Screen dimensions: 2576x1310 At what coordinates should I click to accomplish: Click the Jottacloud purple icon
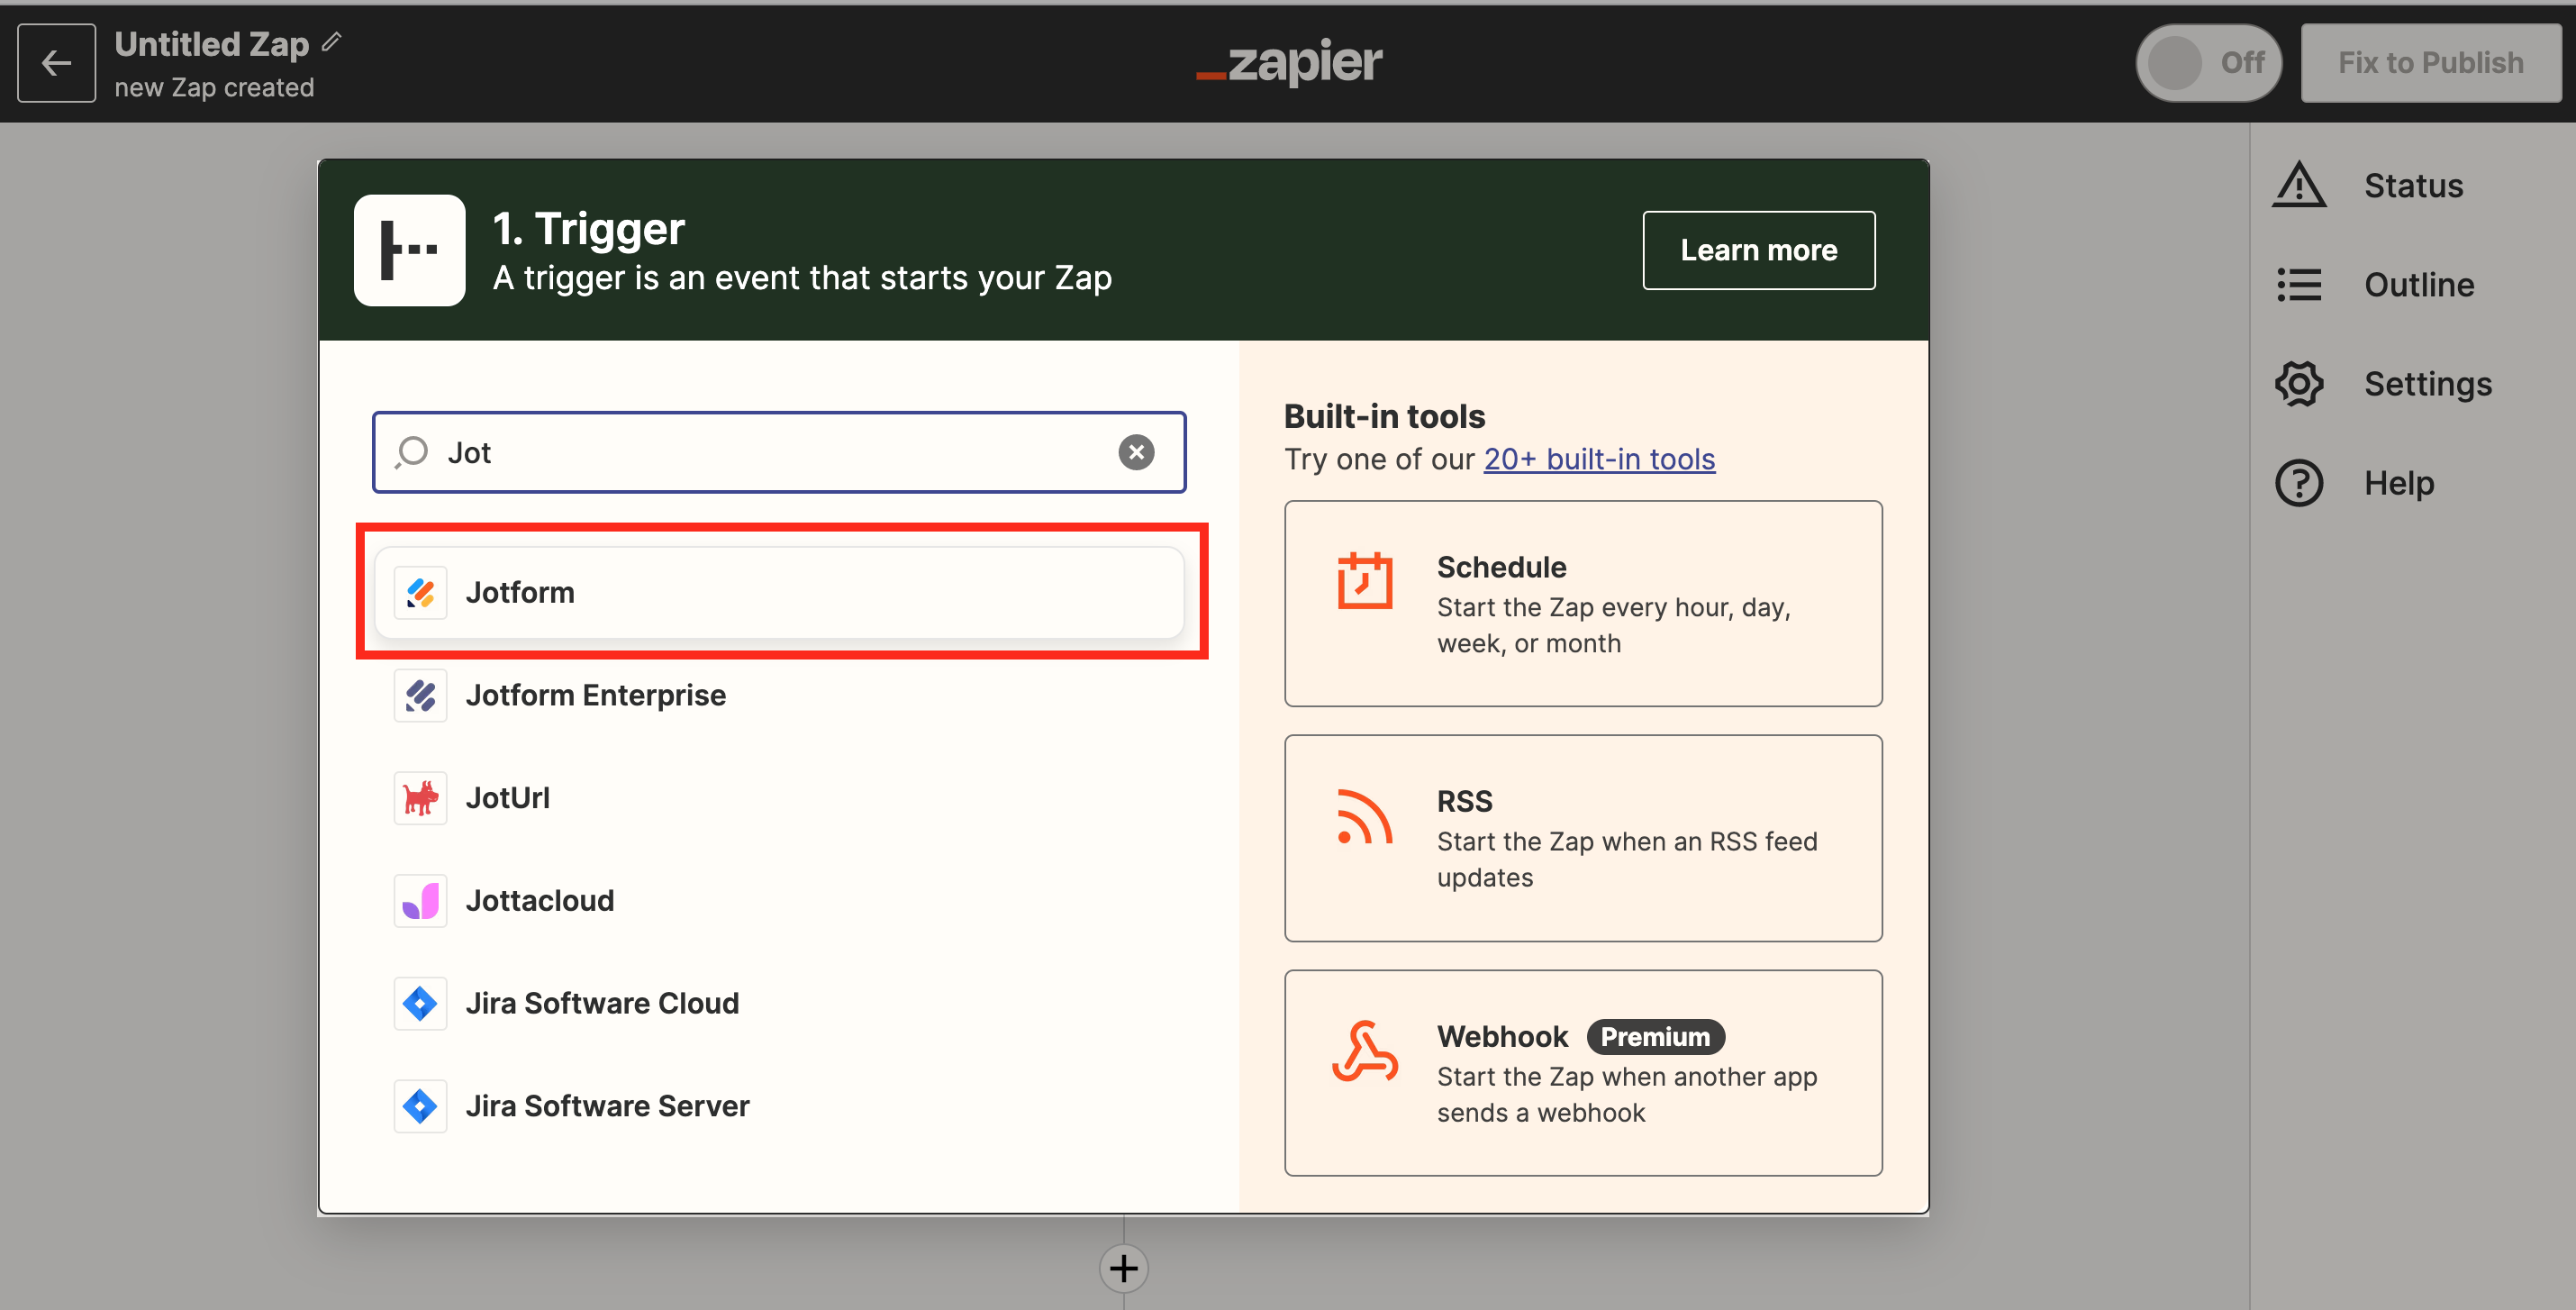click(420, 901)
